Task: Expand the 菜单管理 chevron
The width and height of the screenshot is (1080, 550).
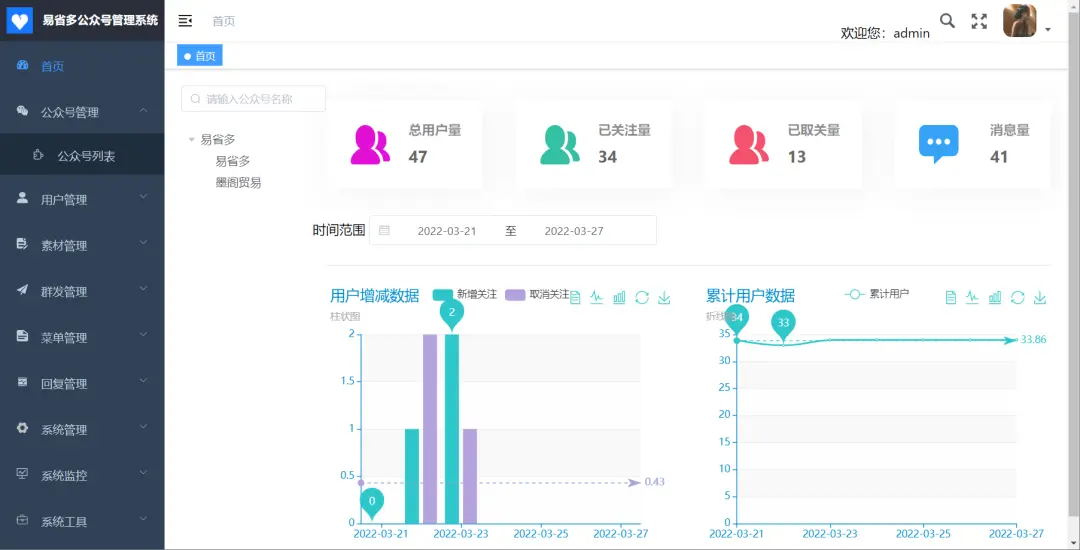Action: coord(143,335)
